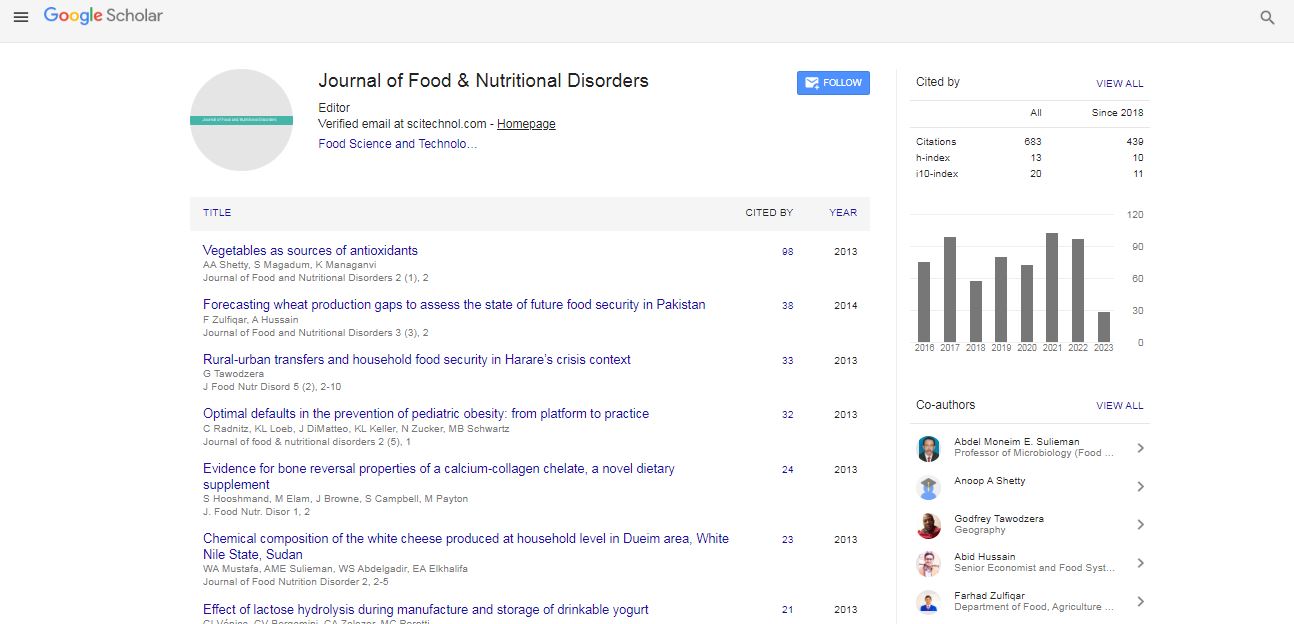Screen dimensions: 1294x624
Task: Click View All in Cited by panel
Action: (x=1120, y=84)
